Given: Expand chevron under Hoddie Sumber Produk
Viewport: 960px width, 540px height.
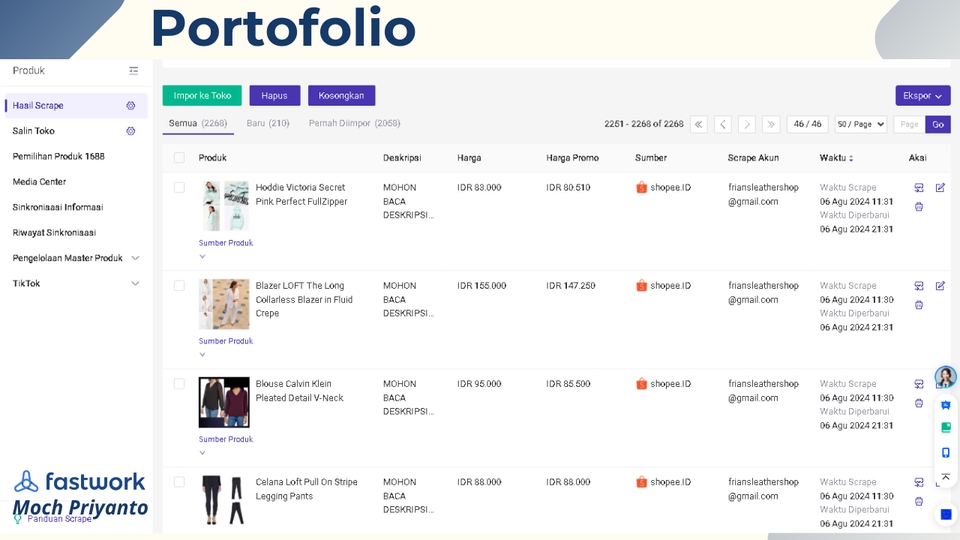Looking at the screenshot, I should [x=202, y=257].
